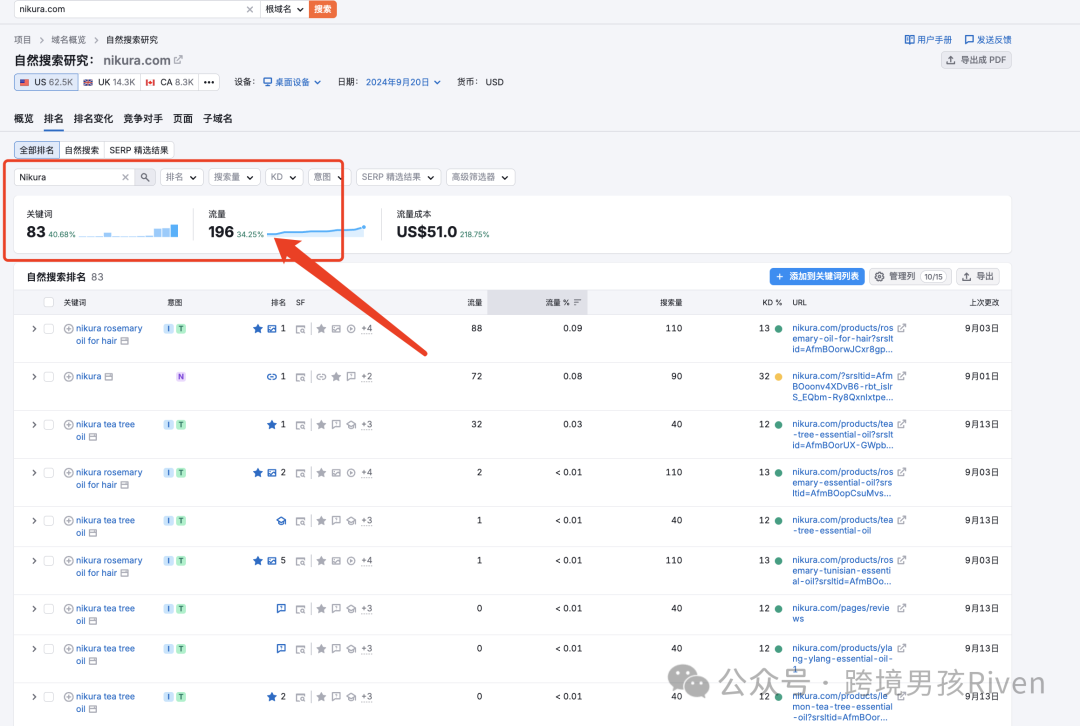Select the UK 14.3K database
Viewport: 1080px width, 726px height.
click(x=110, y=82)
